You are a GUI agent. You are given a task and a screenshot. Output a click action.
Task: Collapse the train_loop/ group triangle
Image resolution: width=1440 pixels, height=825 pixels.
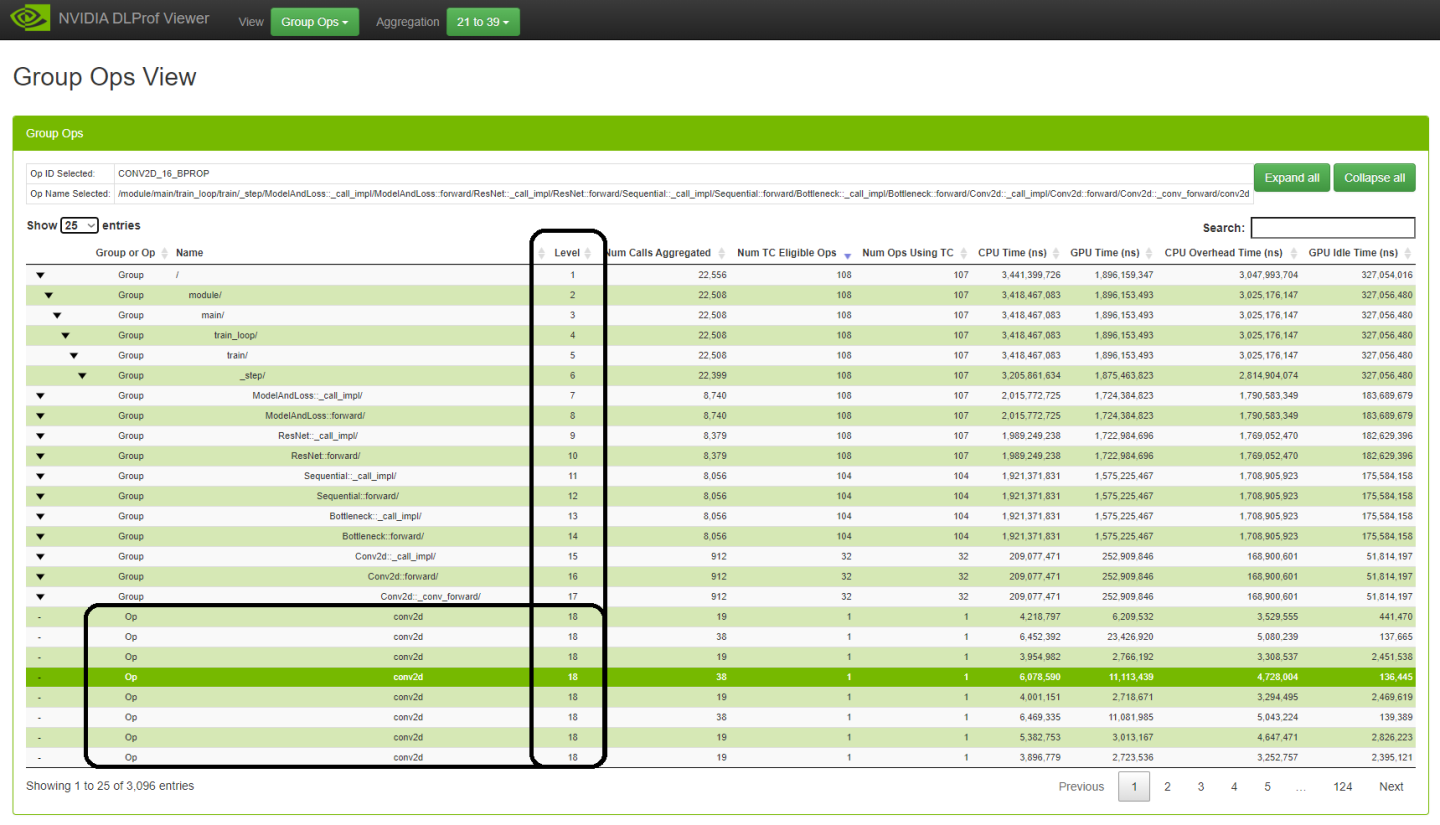(65, 336)
